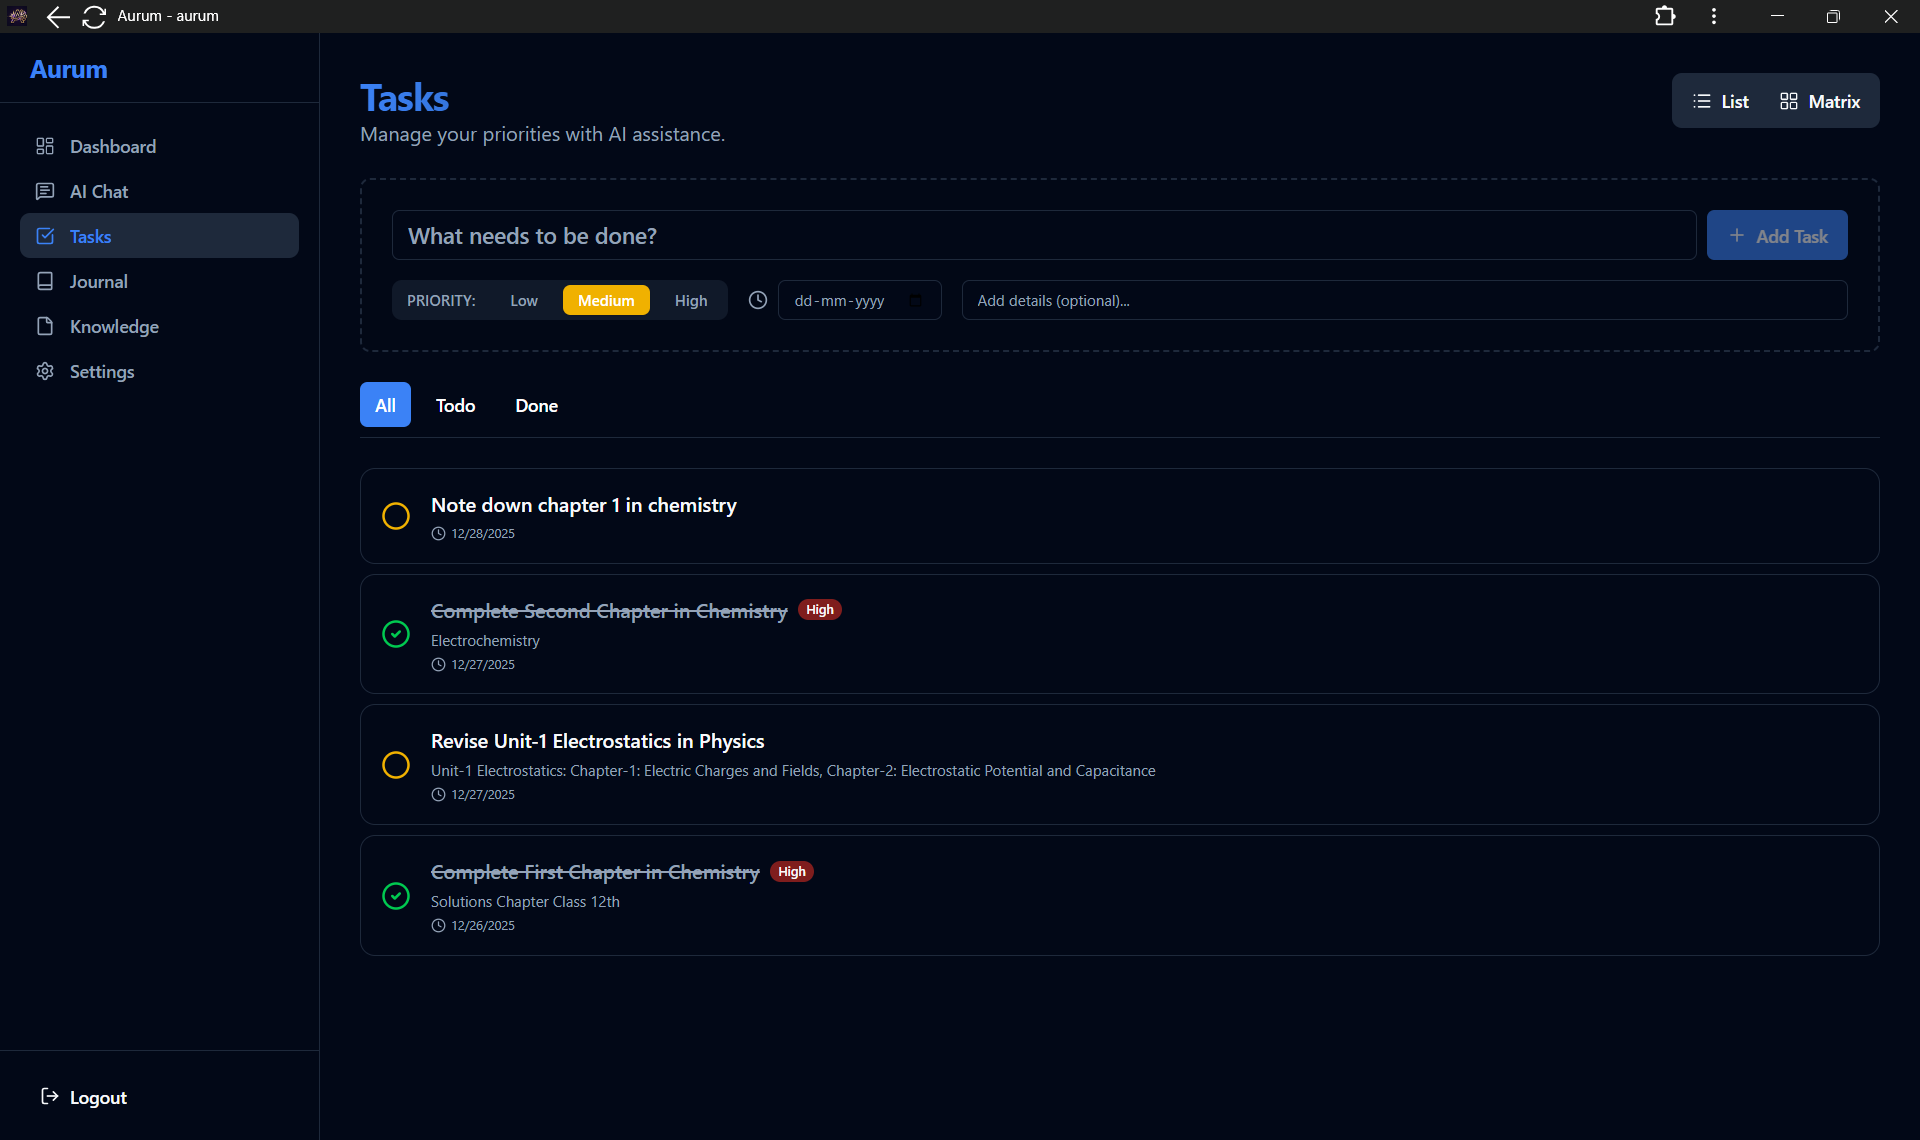Select High priority option
The image size is (1920, 1140).
click(x=690, y=300)
